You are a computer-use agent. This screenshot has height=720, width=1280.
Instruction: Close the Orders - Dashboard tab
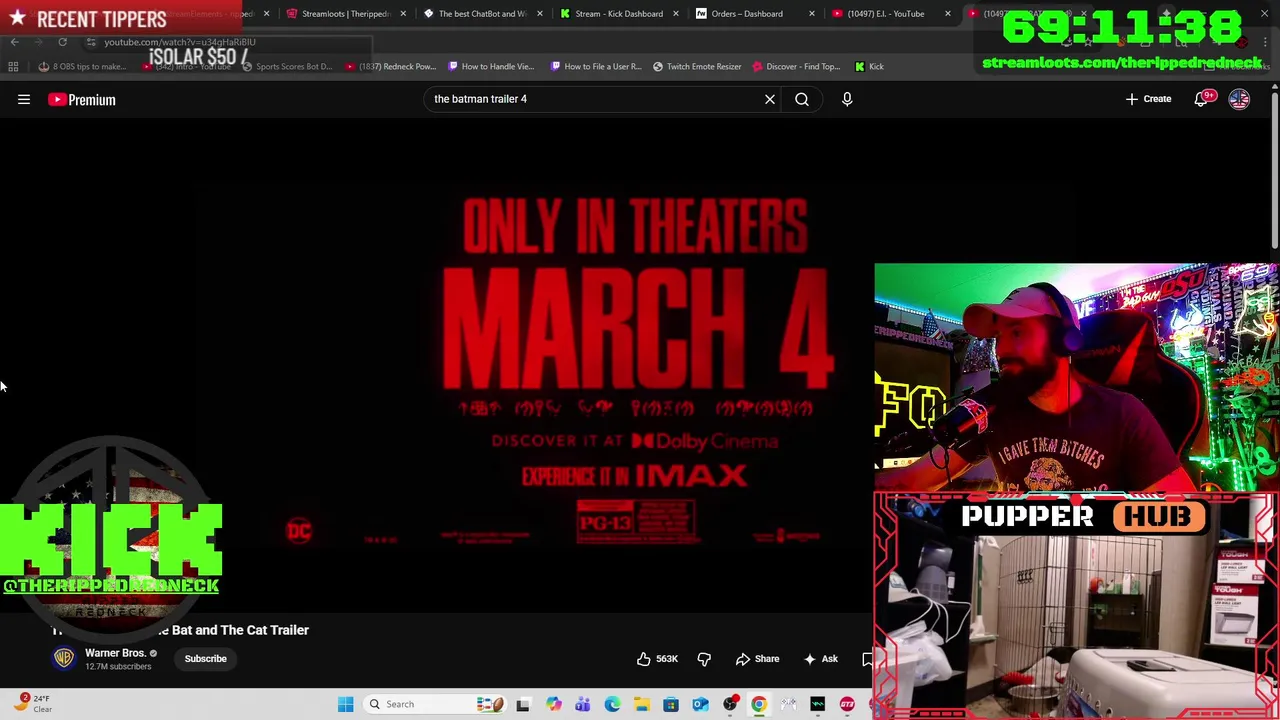pos(812,14)
